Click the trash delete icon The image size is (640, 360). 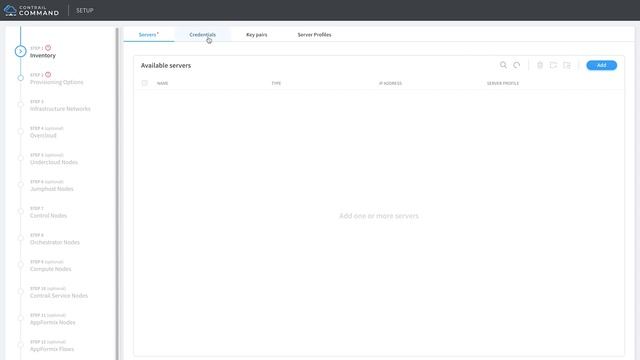(x=540, y=65)
